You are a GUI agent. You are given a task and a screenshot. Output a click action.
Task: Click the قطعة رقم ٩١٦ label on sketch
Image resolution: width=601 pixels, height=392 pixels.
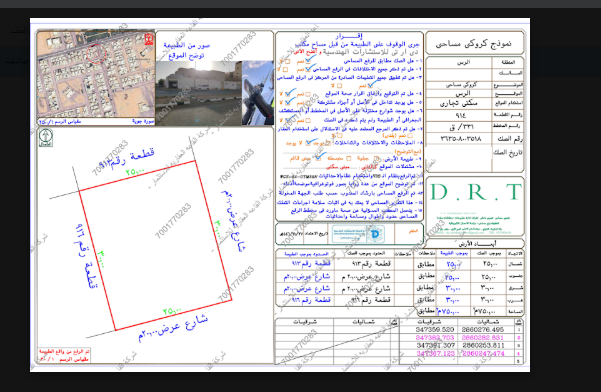pyautogui.click(x=85, y=255)
